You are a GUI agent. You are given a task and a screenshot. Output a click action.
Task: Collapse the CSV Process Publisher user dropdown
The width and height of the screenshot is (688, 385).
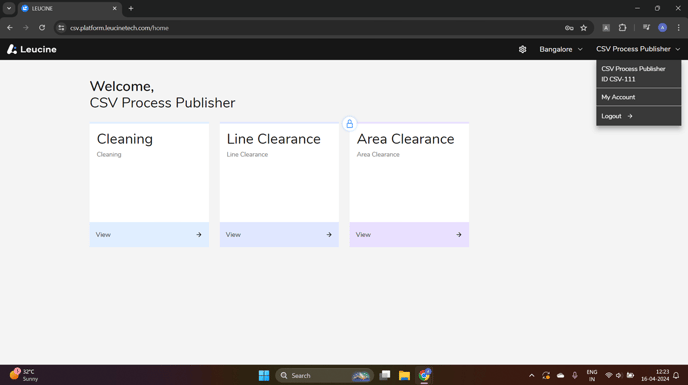click(638, 49)
